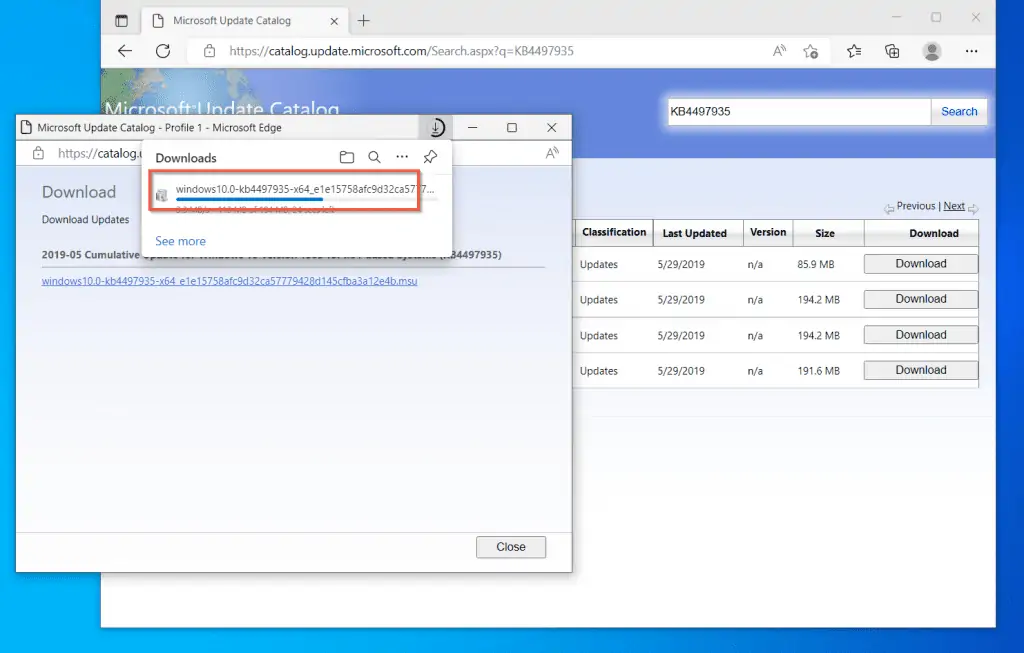Click See more in Downloads panel

[x=180, y=241]
